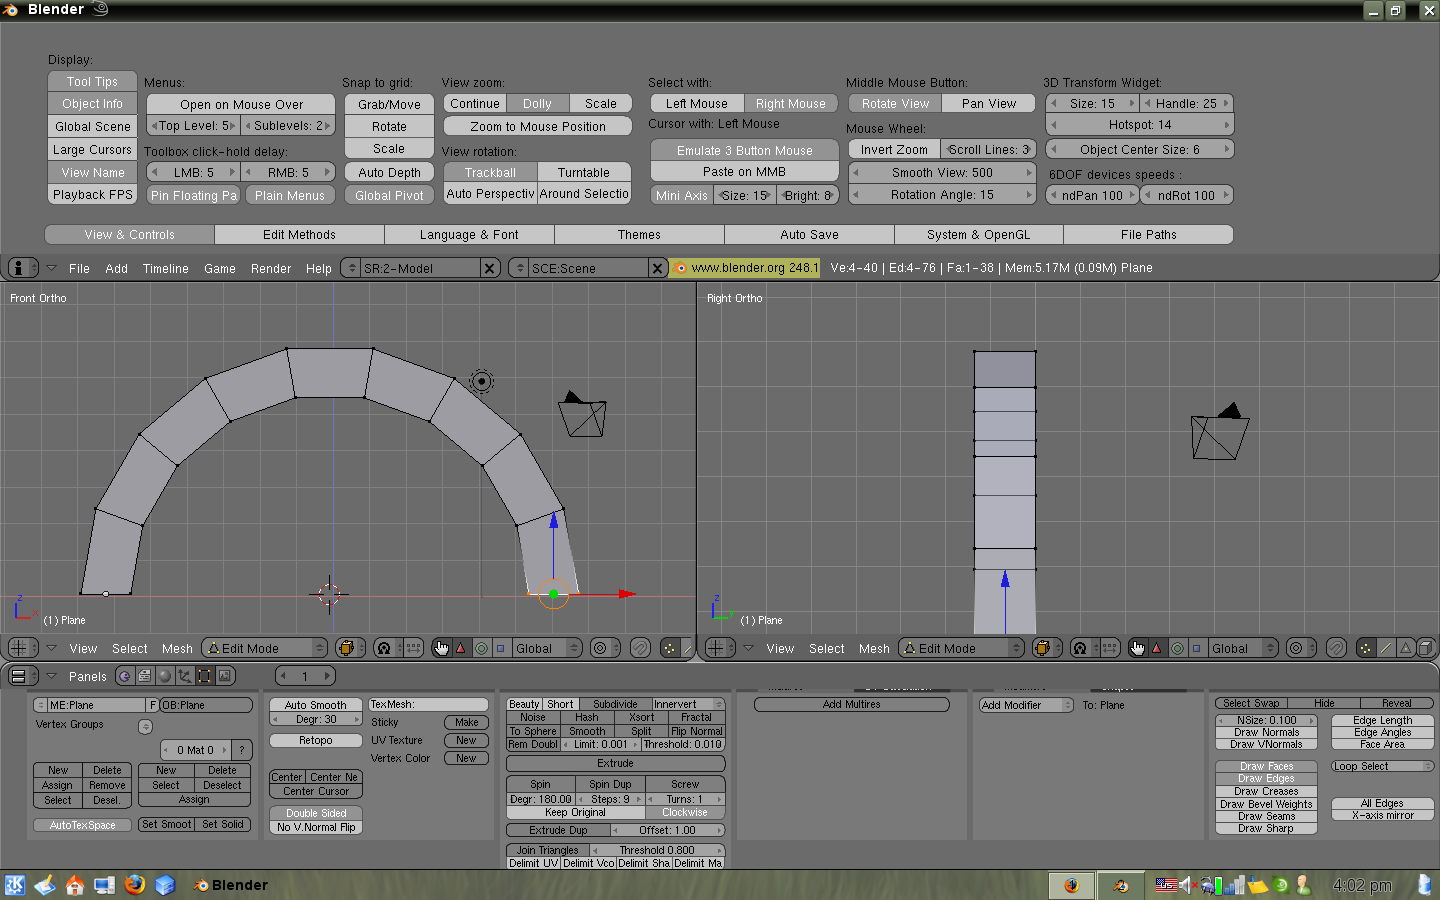Toggle the Tool Tips display option
Screen dimensions: 1440x900
(x=92, y=82)
